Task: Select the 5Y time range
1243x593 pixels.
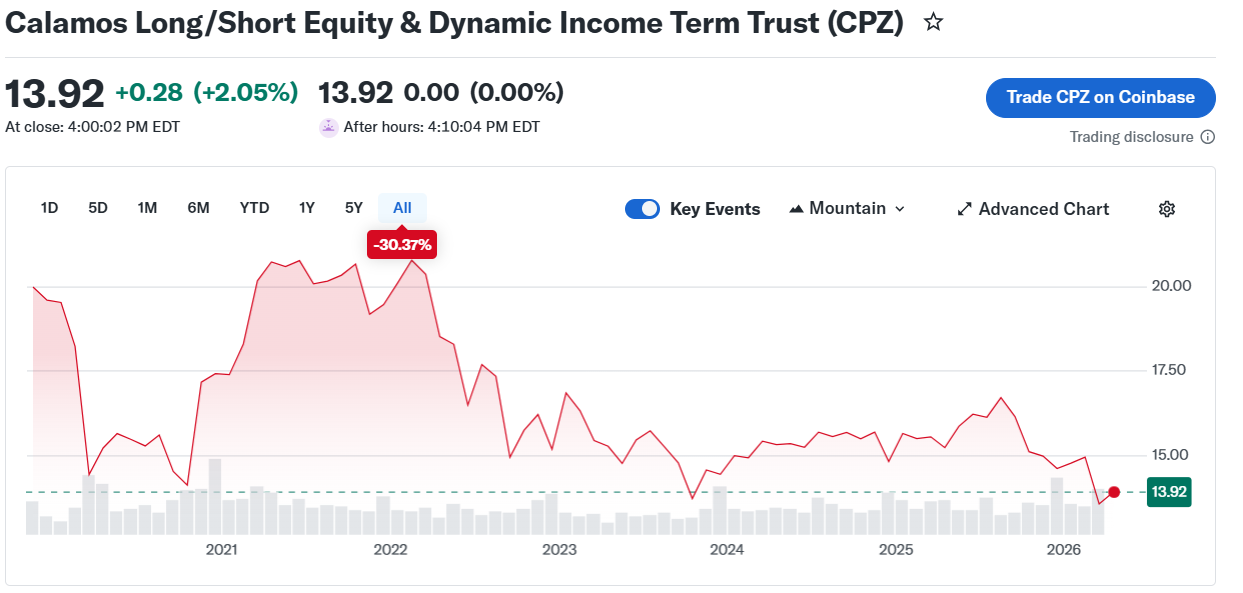Action: tap(354, 208)
